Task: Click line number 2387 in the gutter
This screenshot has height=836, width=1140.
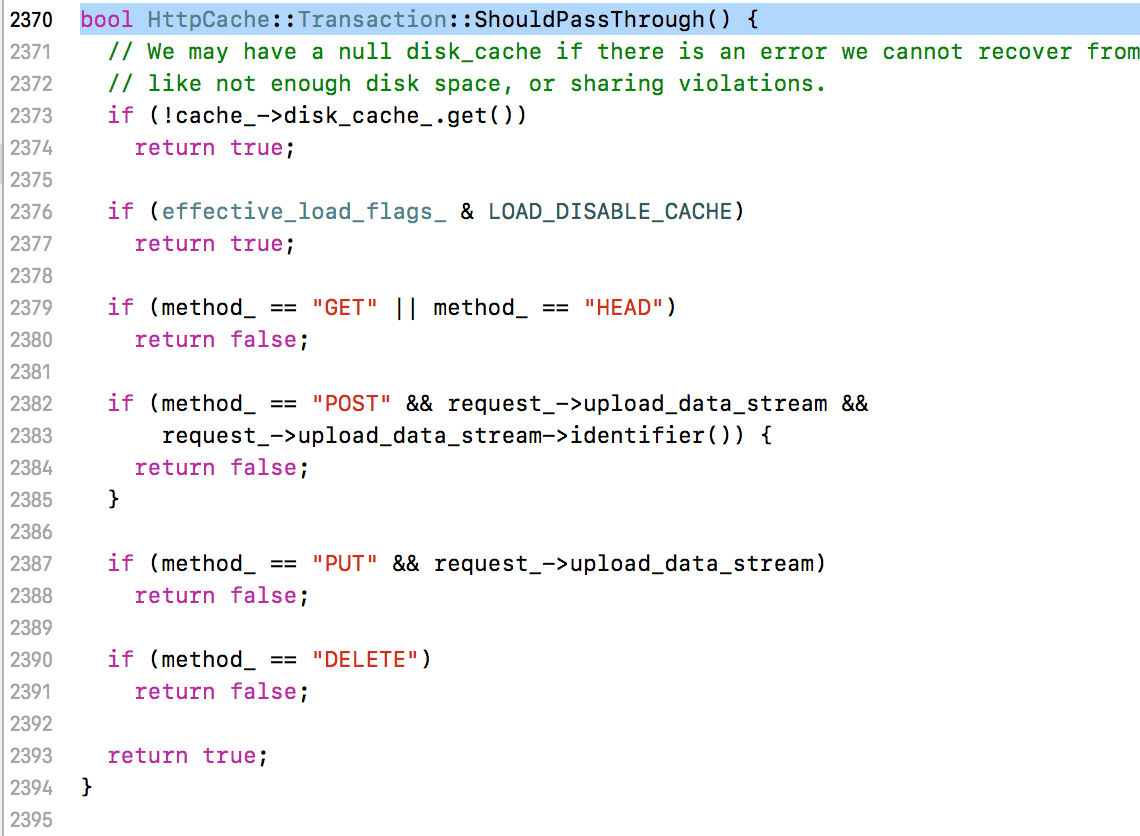Action: (x=31, y=563)
